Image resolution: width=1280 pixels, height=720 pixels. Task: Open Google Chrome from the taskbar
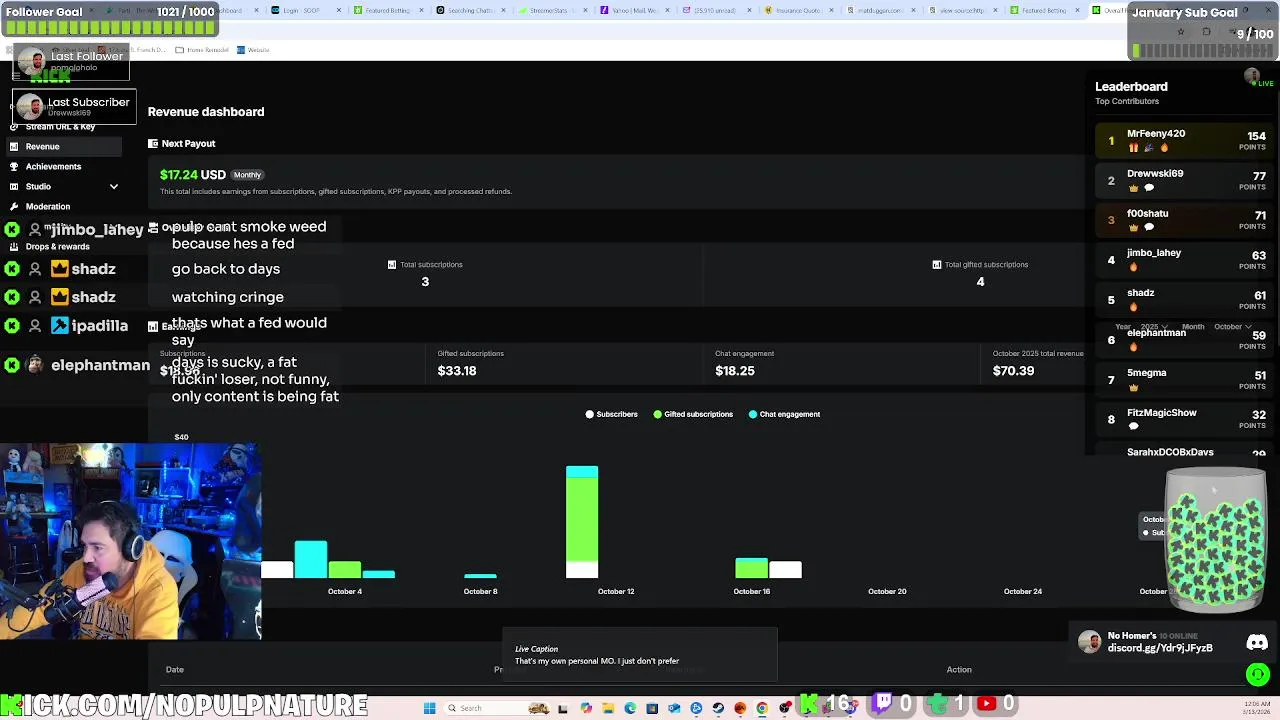pos(762,708)
